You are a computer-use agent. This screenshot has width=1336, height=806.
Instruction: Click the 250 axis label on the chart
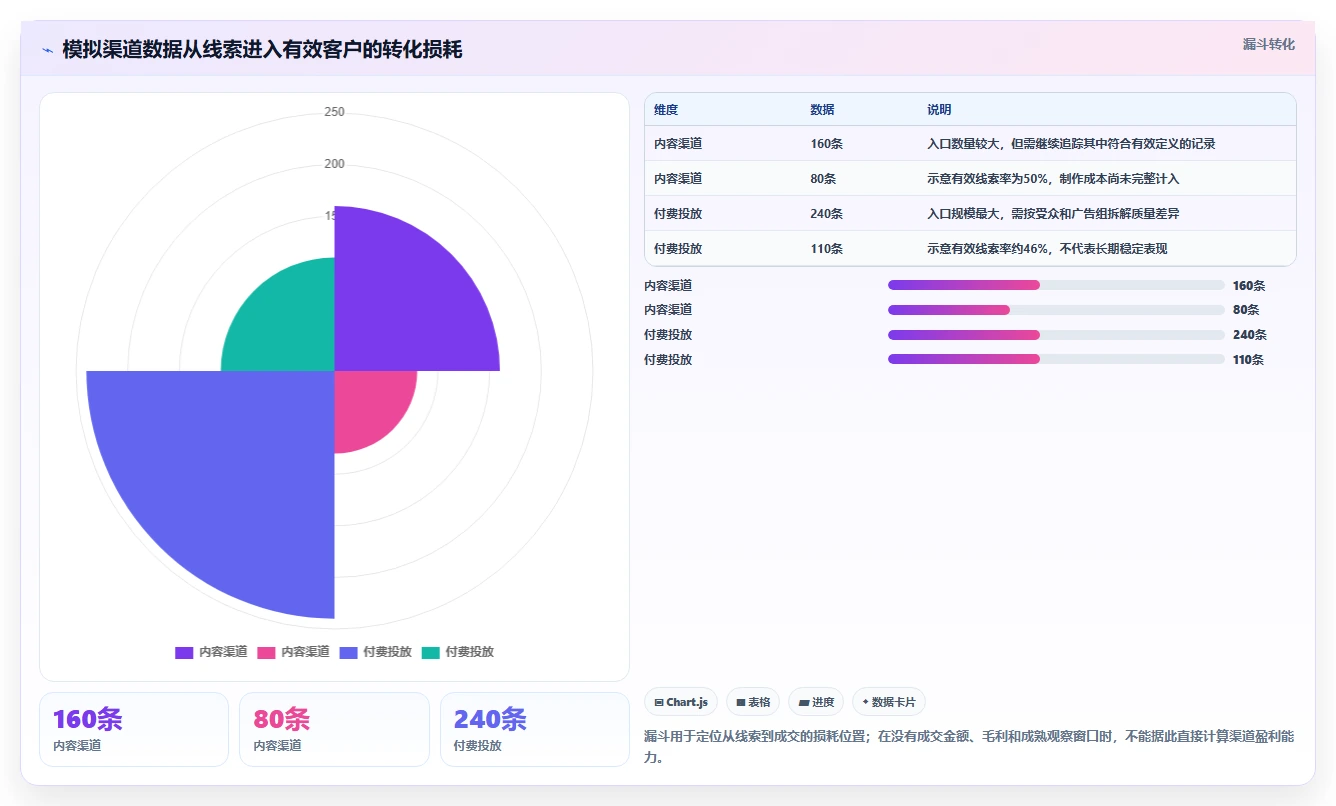[x=334, y=112]
